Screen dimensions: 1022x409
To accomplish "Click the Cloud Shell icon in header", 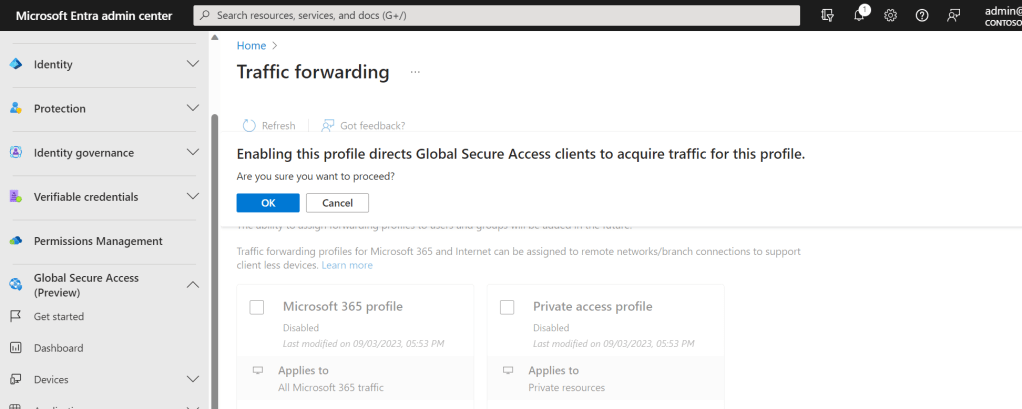I will point(827,15).
